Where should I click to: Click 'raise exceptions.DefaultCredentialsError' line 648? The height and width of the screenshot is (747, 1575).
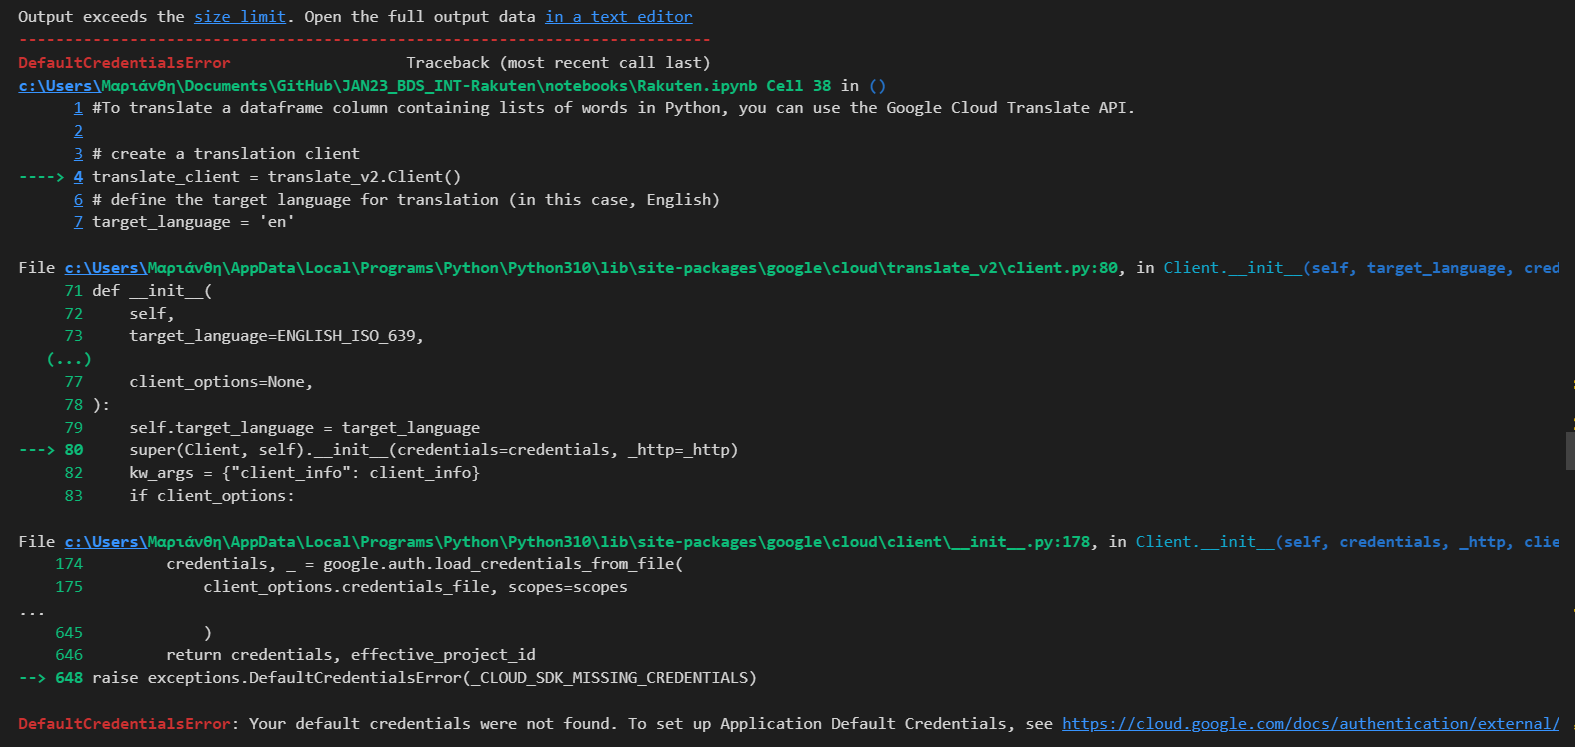pos(425,678)
